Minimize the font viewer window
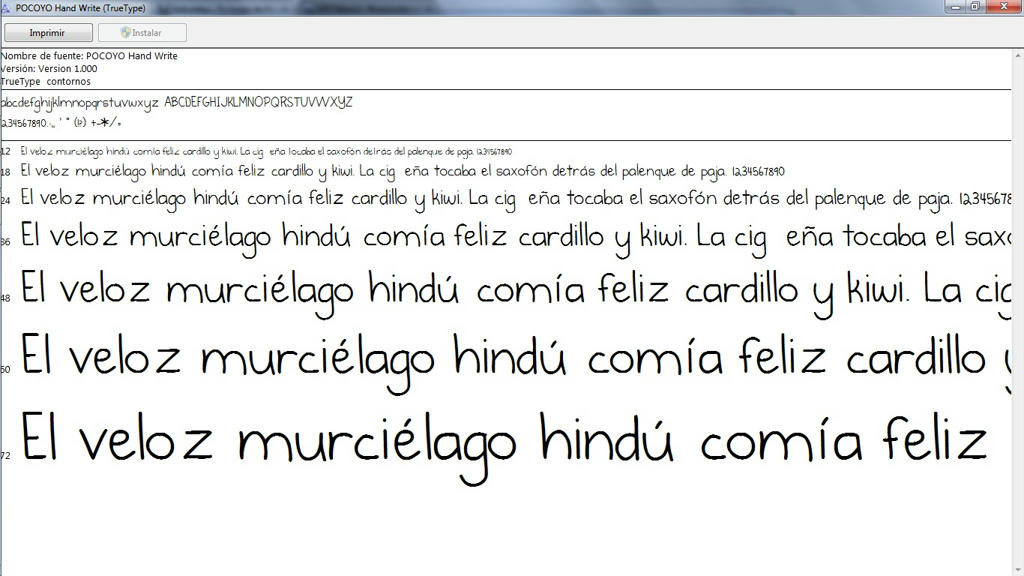 coord(957,7)
